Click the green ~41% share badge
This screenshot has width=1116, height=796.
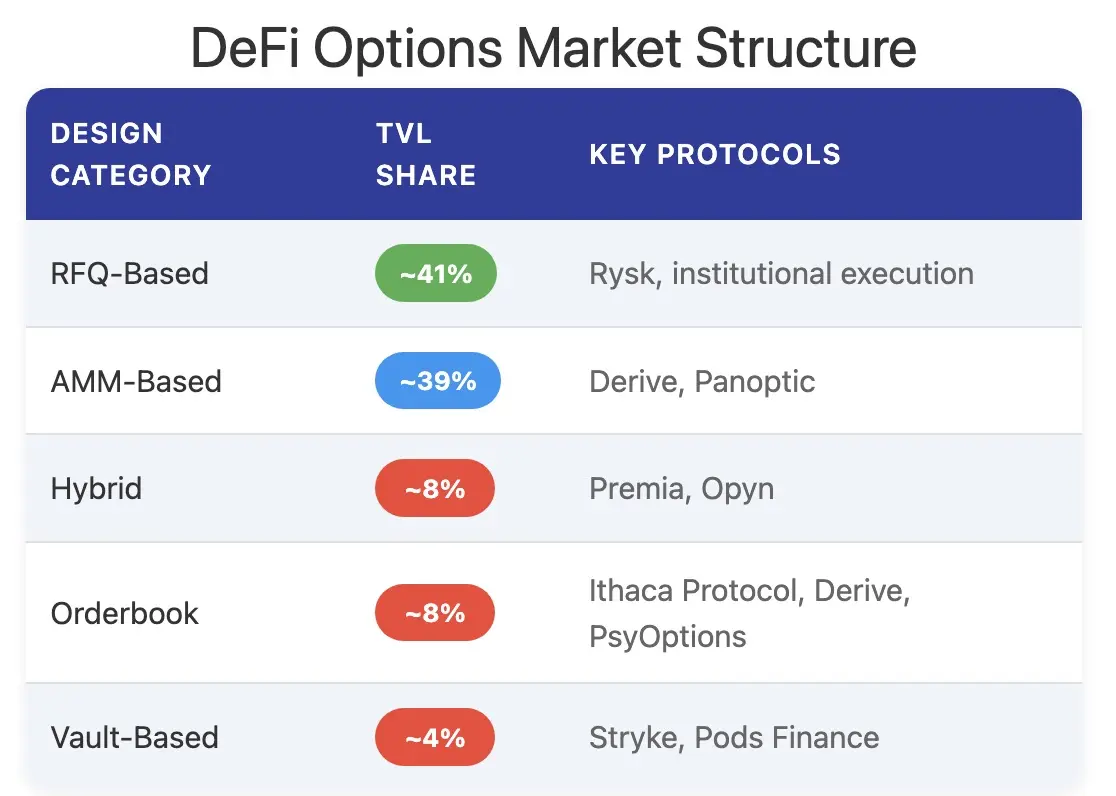point(436,273)
